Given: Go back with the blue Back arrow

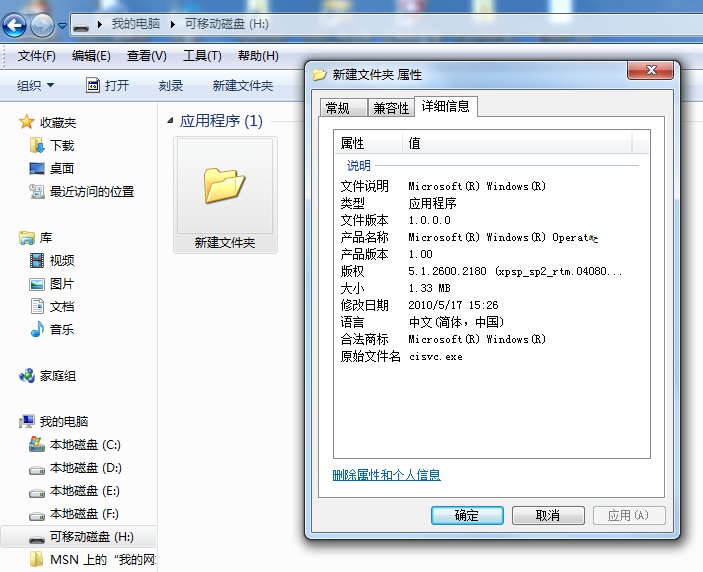Looking at the screenshot, I should pyautogui.click(x=15, y=25).
